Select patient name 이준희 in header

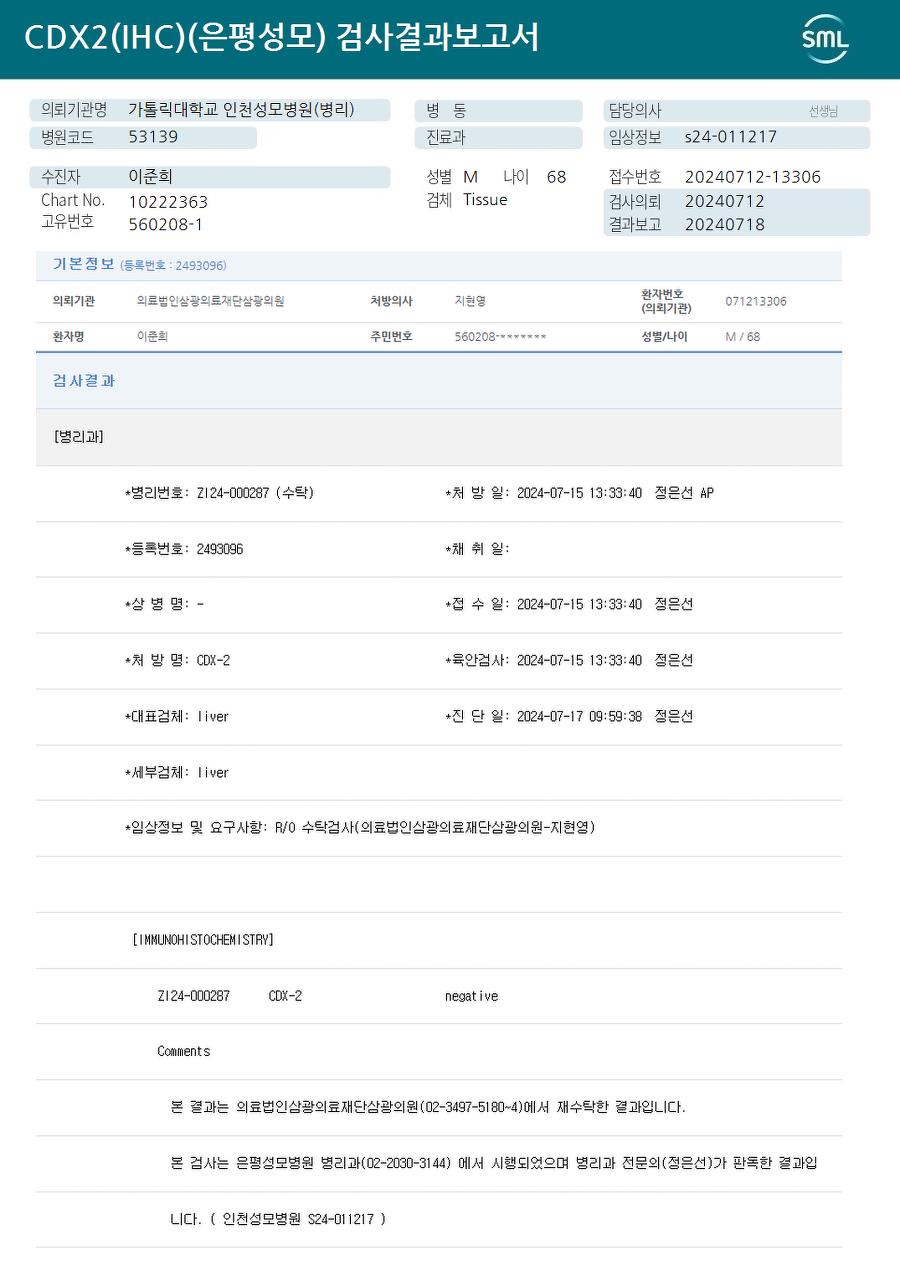(x=151, y=177)
